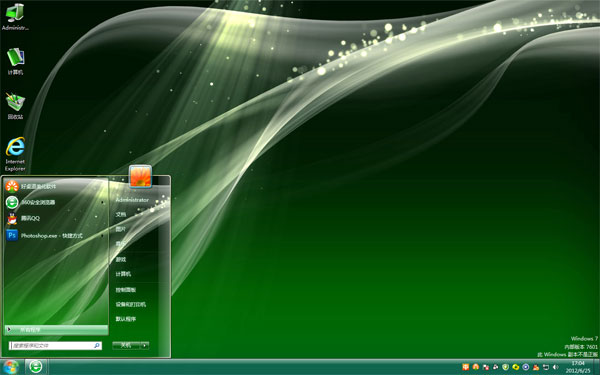Open the Administrator personal folder link
This screenshot has width=600, height=375.
coord(132,200)
